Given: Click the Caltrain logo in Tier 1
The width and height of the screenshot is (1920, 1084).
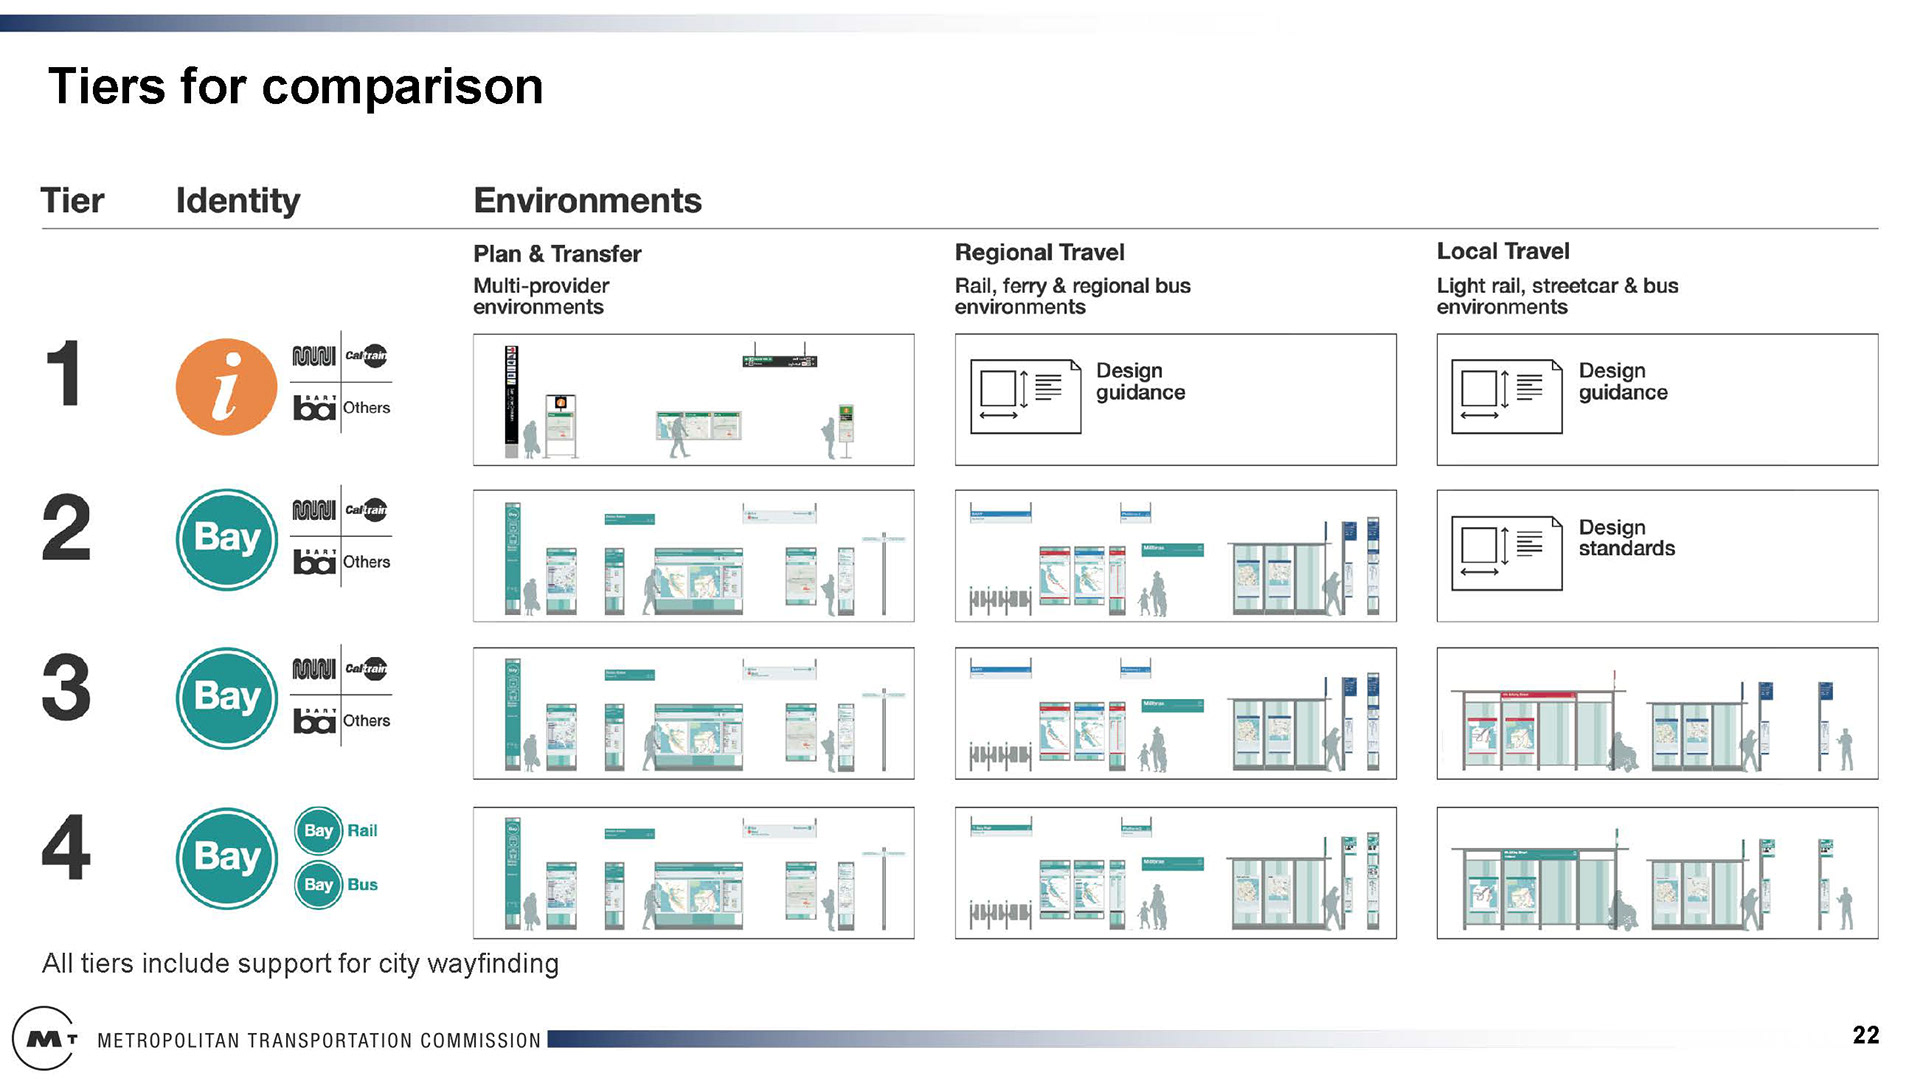Looking at the screenshot, I should [366, 355].
